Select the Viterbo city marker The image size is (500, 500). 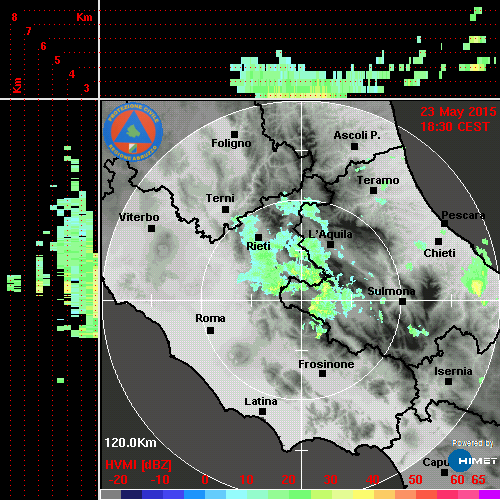tap(151, 229)
